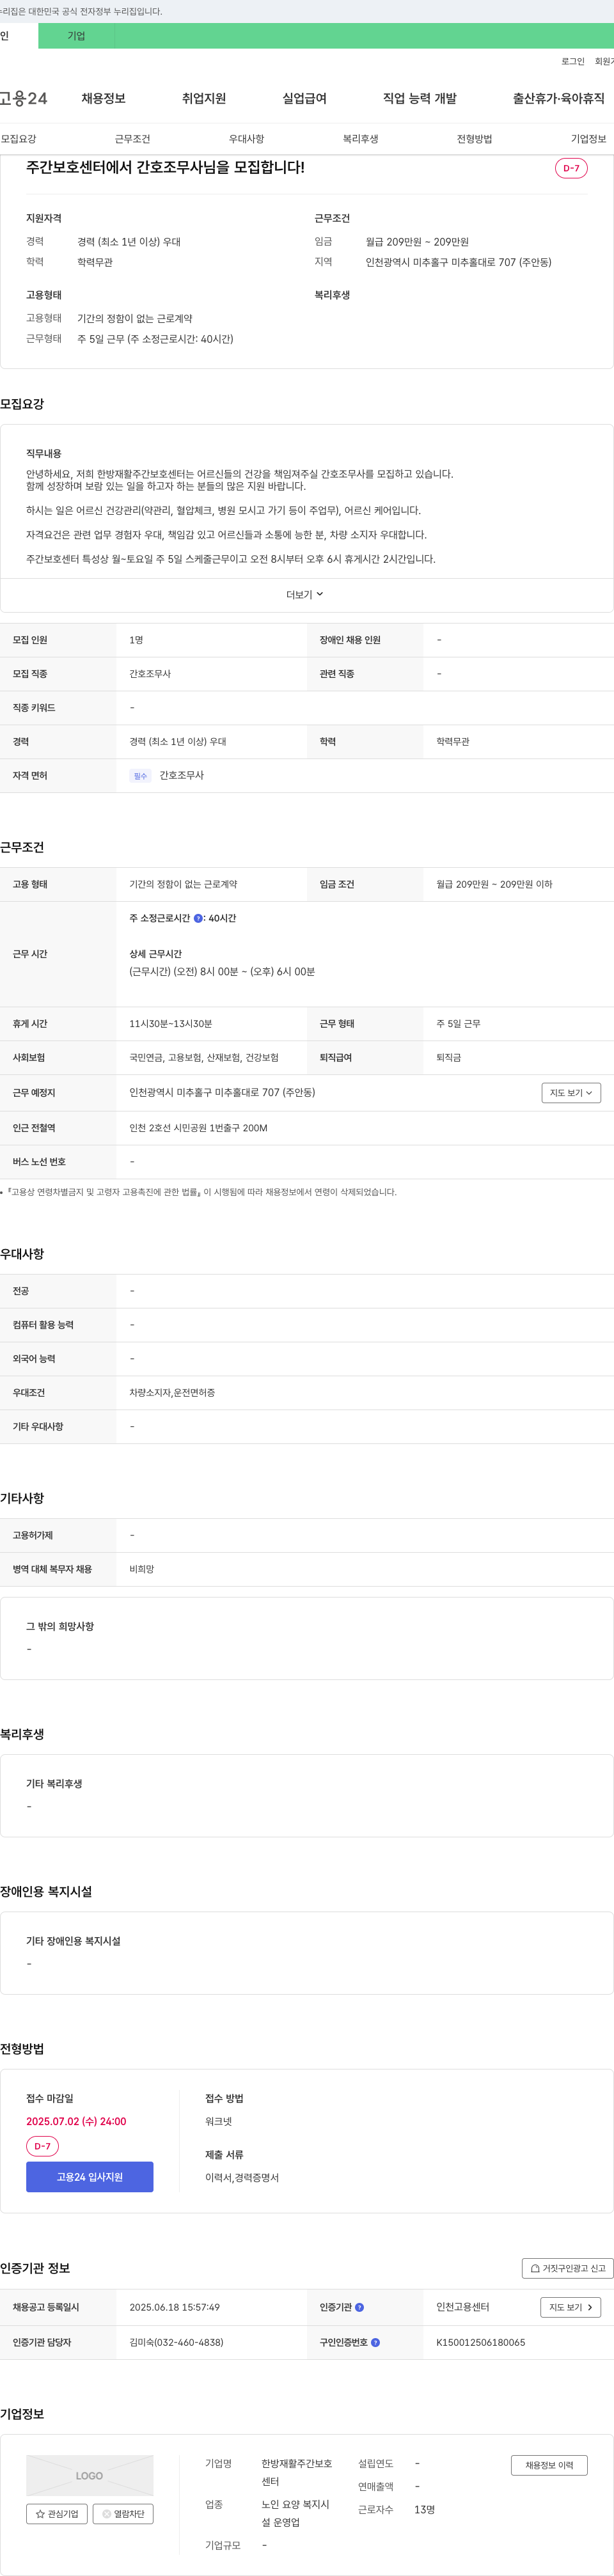
Task: Click the 고용24 site logo
Action: point(23,98)
